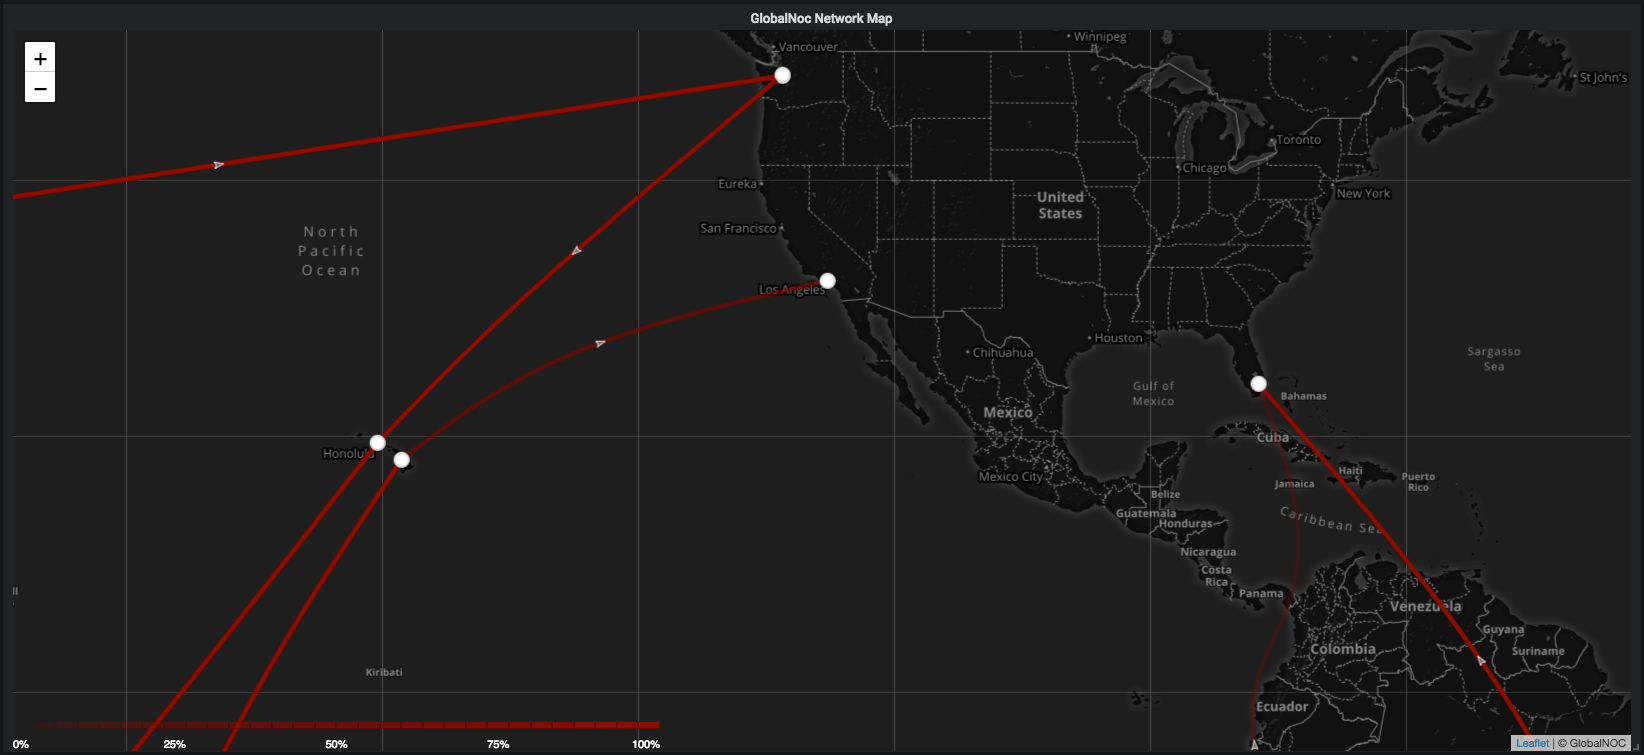1644x755 pixels.
Task: Click the United States country label
Action: pos(1060,205)
